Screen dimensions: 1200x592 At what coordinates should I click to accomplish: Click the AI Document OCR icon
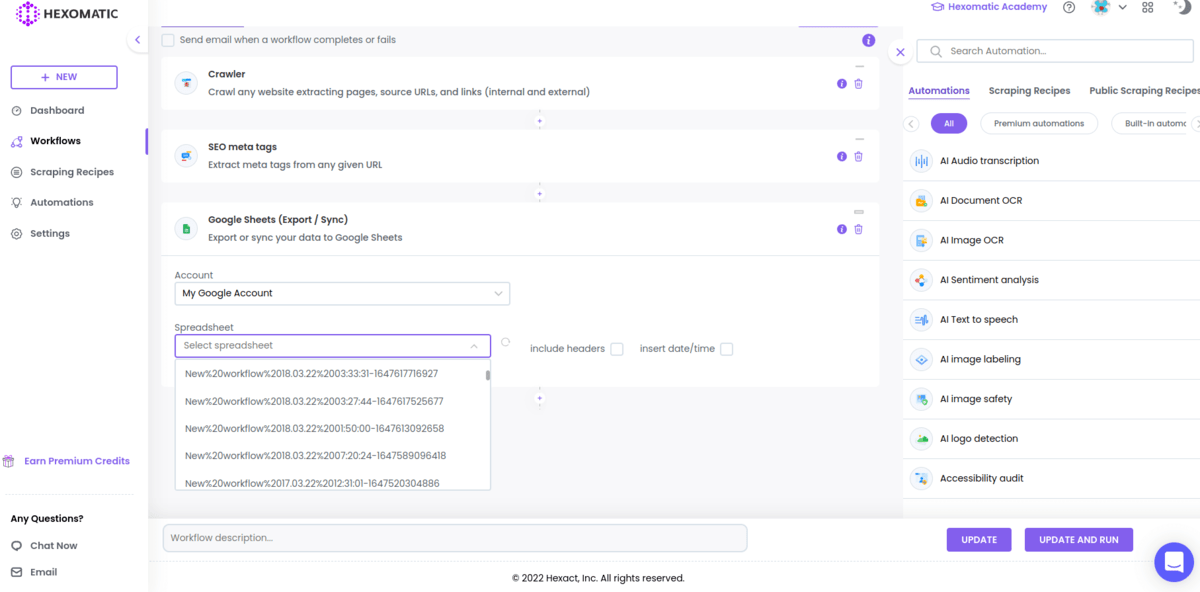(x=920, y=200)
